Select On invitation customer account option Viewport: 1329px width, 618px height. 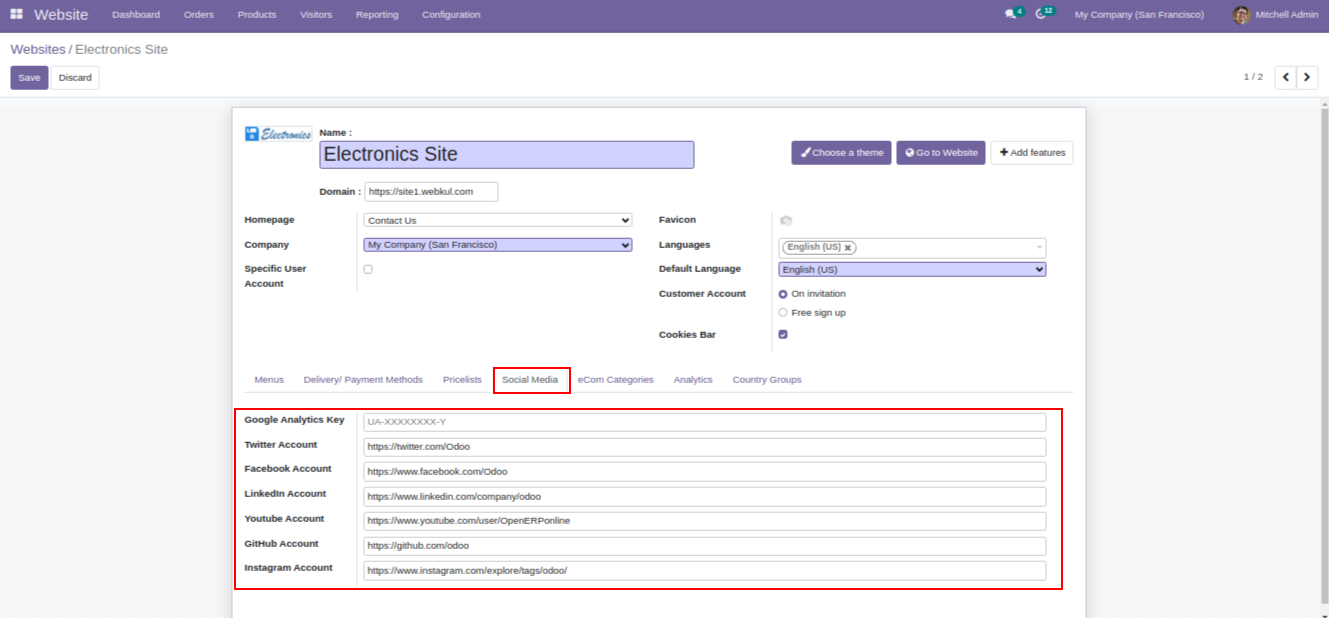point(783,294)
